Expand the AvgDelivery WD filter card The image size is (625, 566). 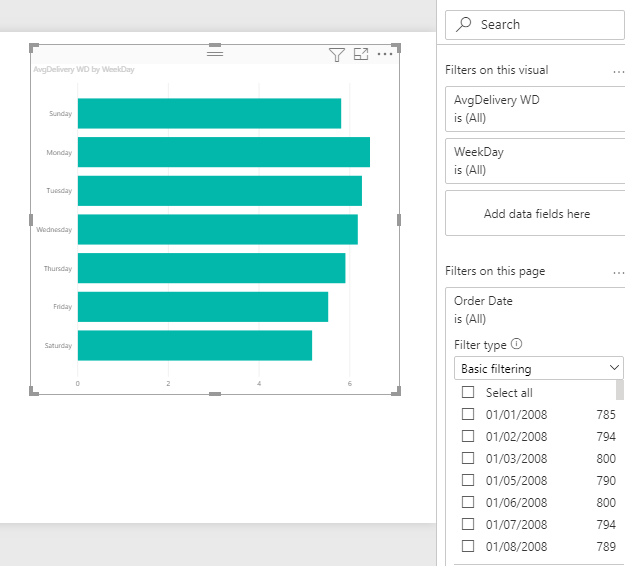535,109
